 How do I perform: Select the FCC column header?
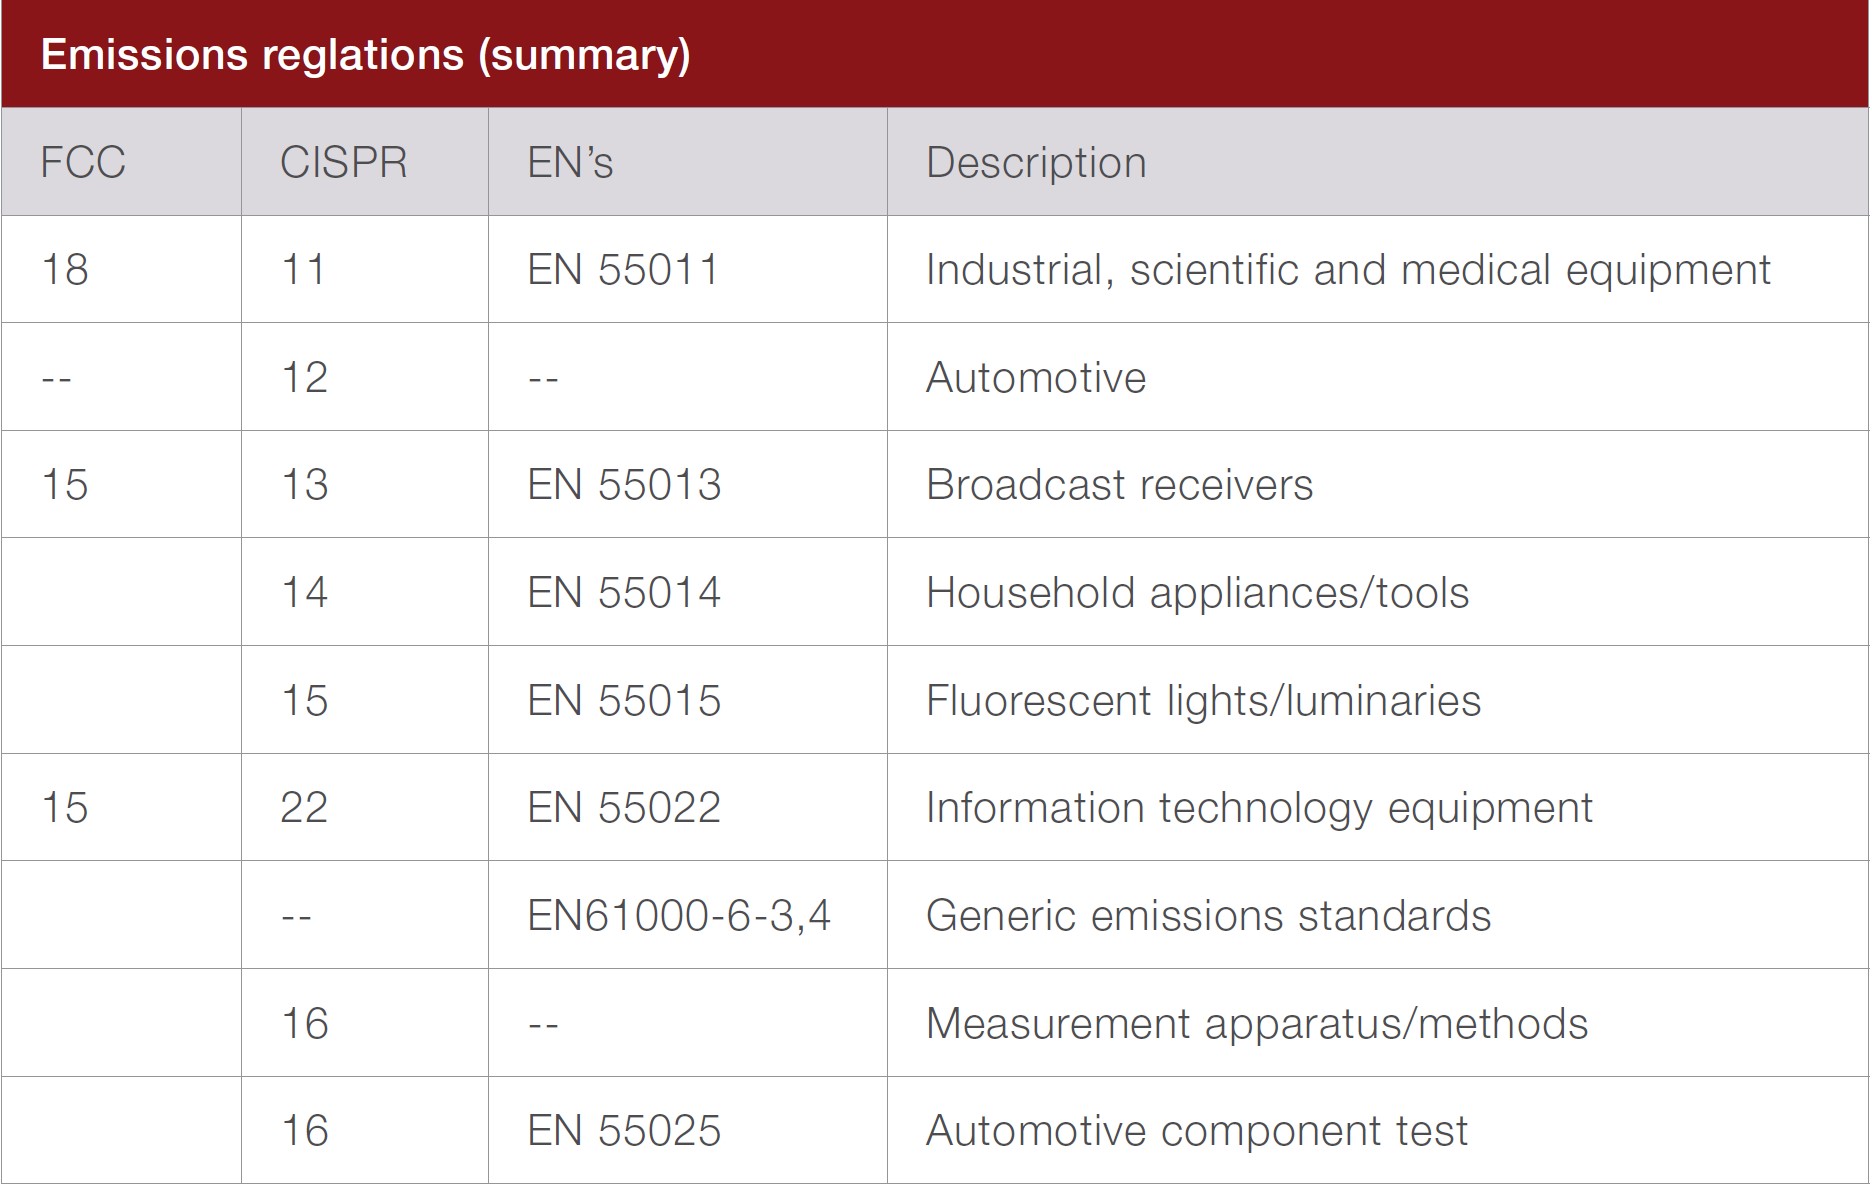(x=83, y=162)
